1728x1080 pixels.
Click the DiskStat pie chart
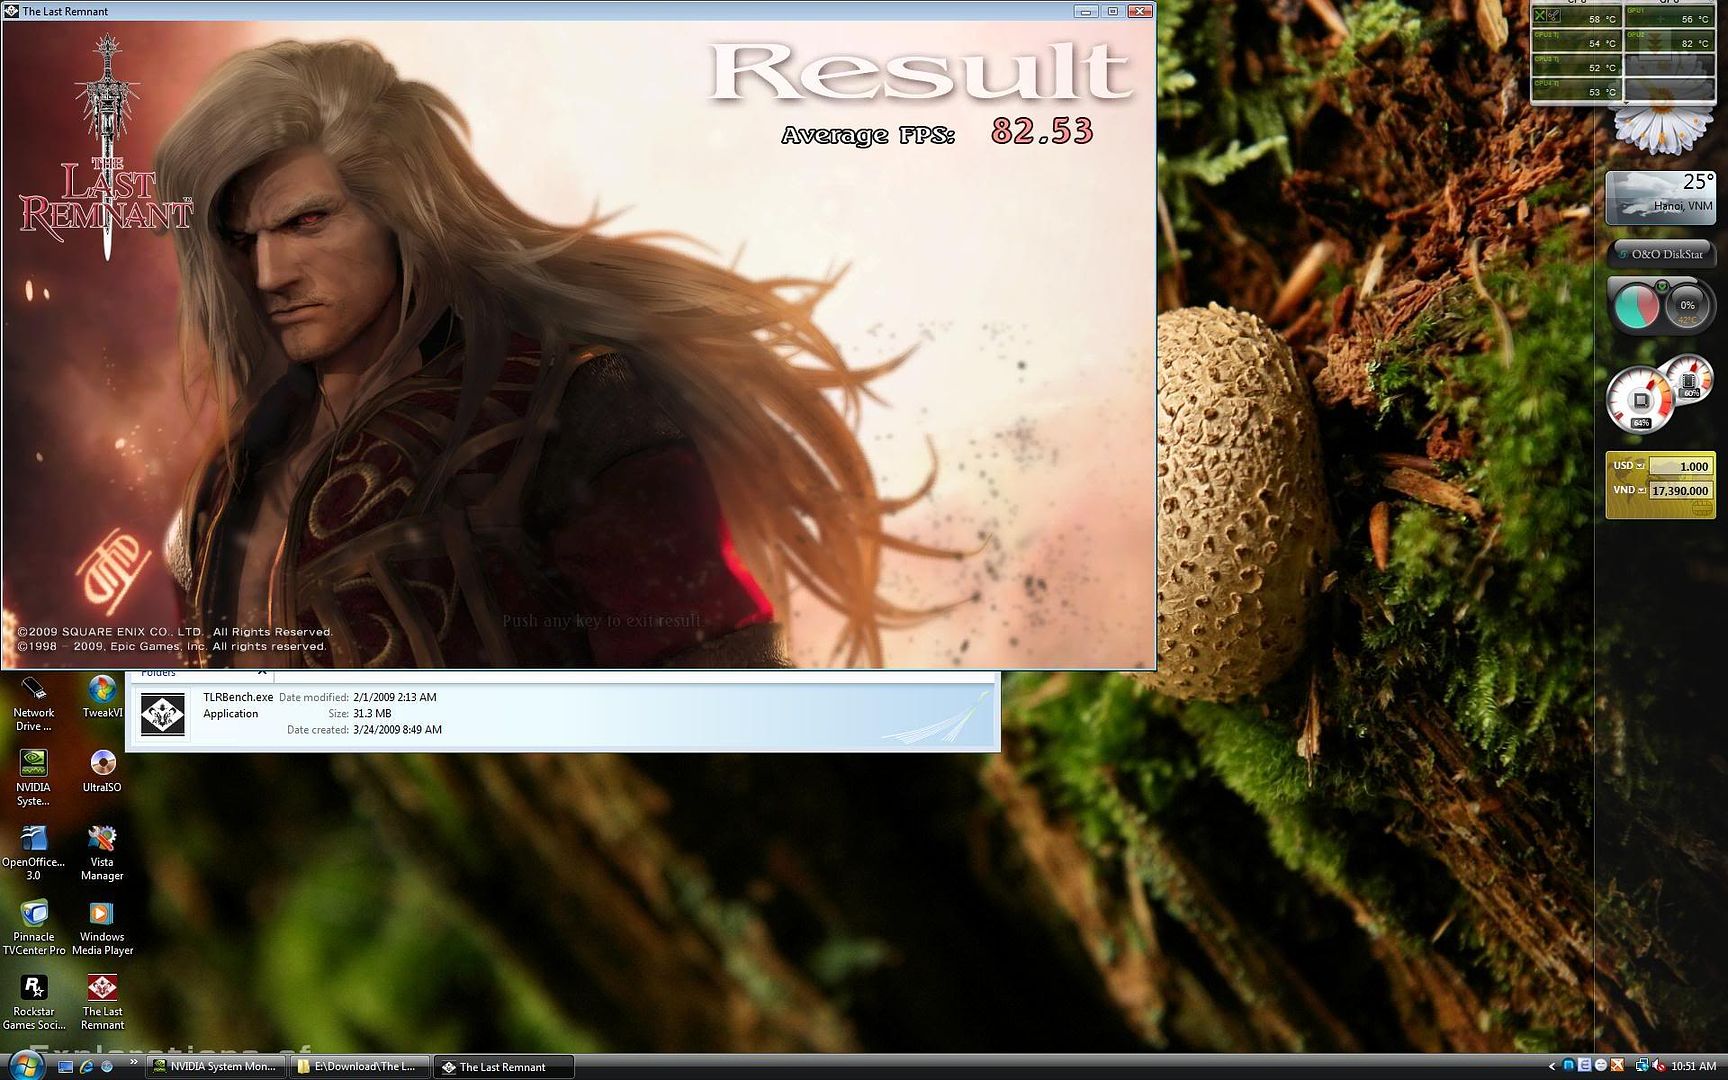click(1636, 306)
